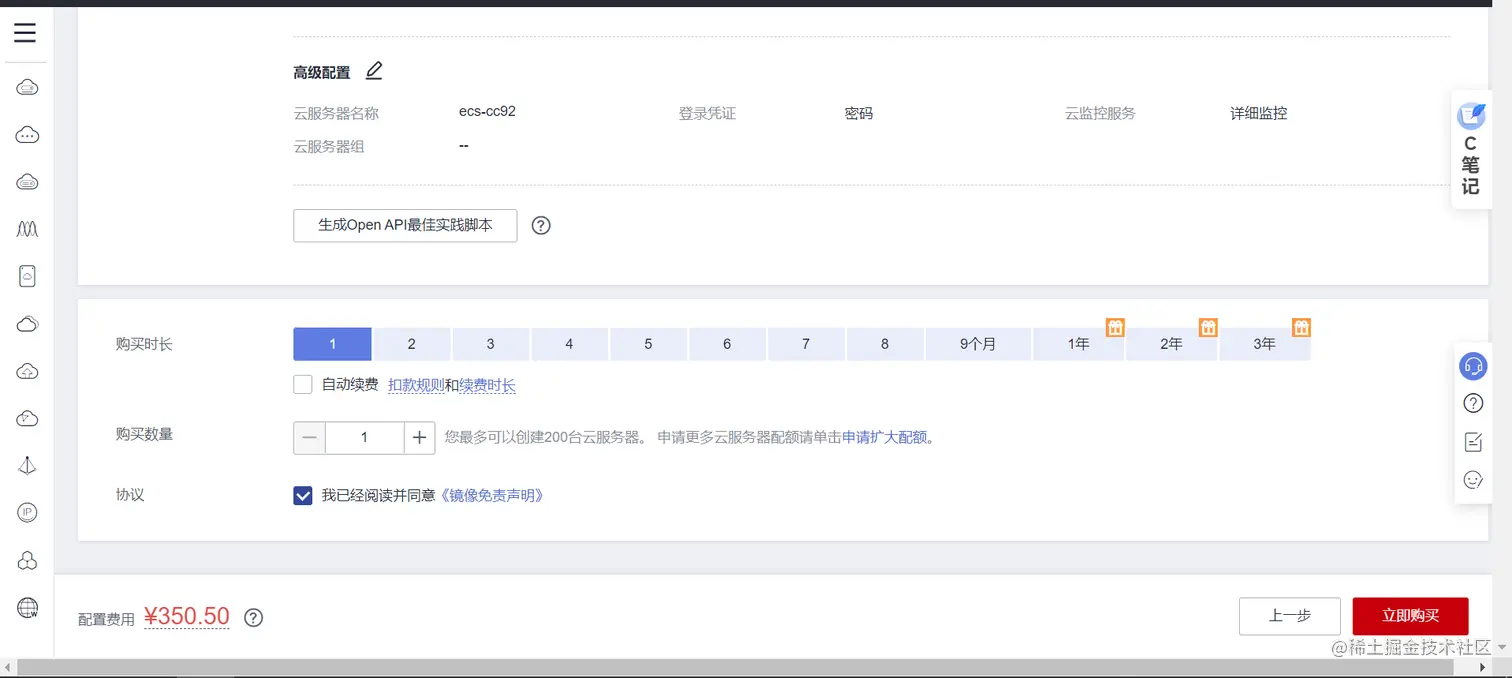
Task: Open the 续费时长 link
Action: tap(487, 385)
